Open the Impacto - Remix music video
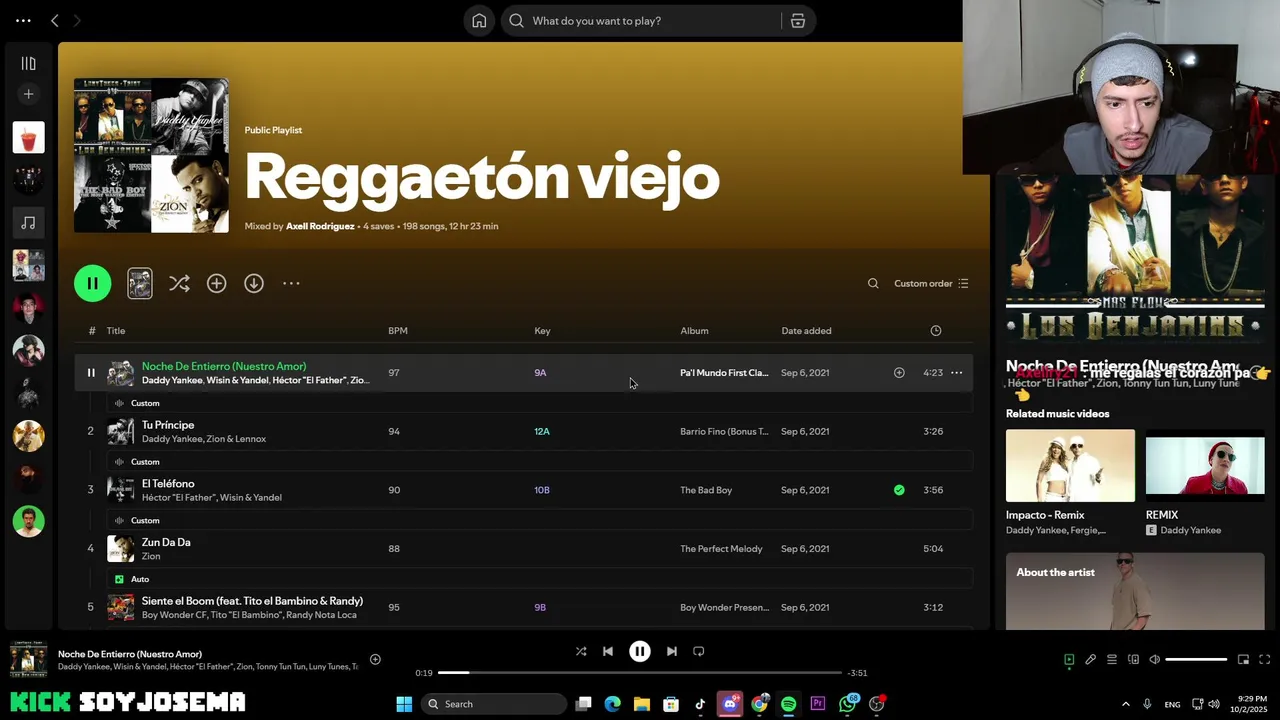Viewport: 1280px width, 720px height. (1070, 466)
